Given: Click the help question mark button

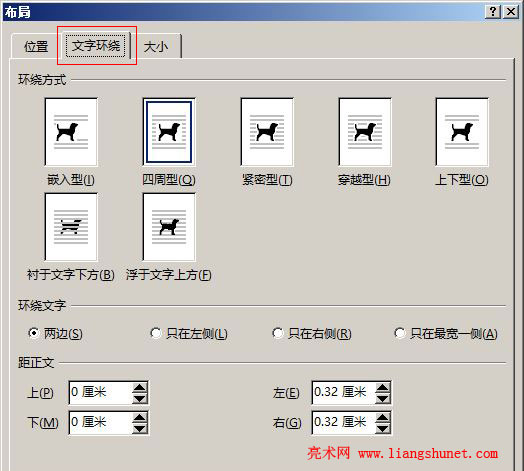Looking at the screenshot, I should (493, 12).
